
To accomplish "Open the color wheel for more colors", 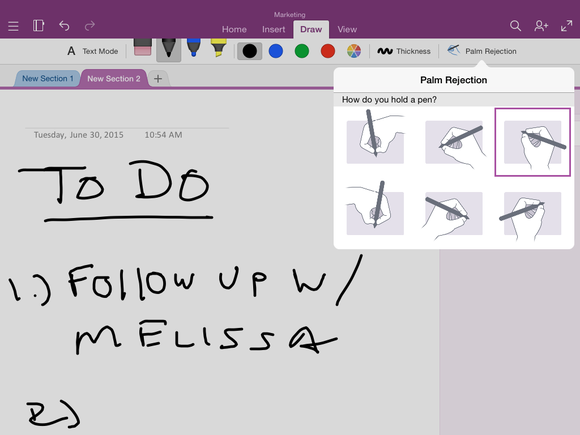I will (354, 51).
